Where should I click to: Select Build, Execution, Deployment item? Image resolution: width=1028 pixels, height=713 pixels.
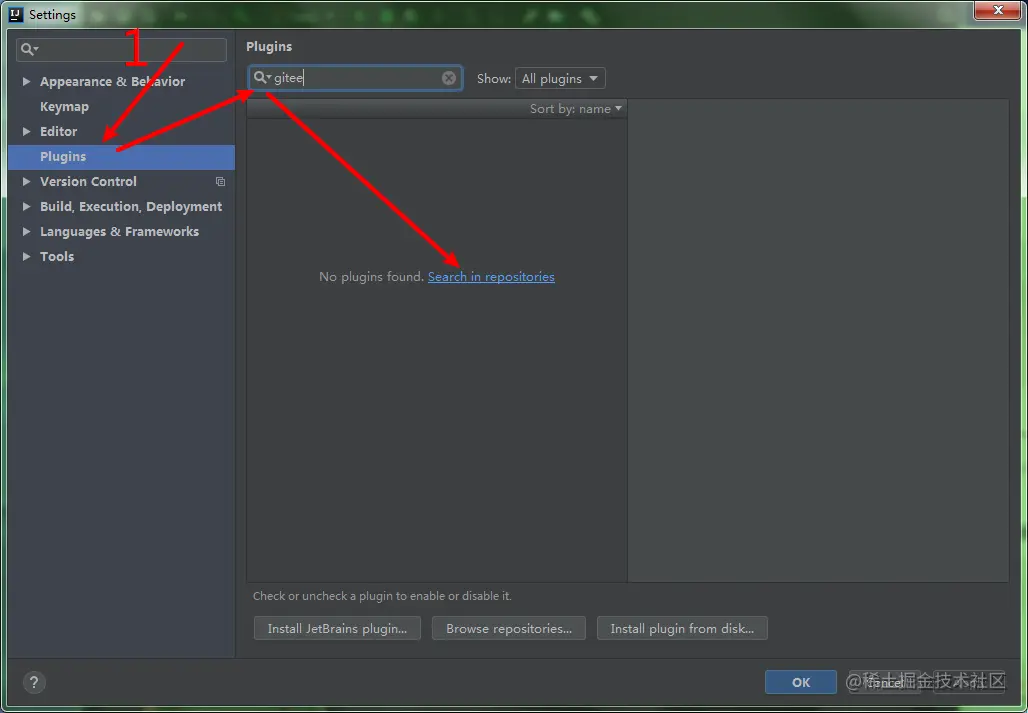[131, 206]
